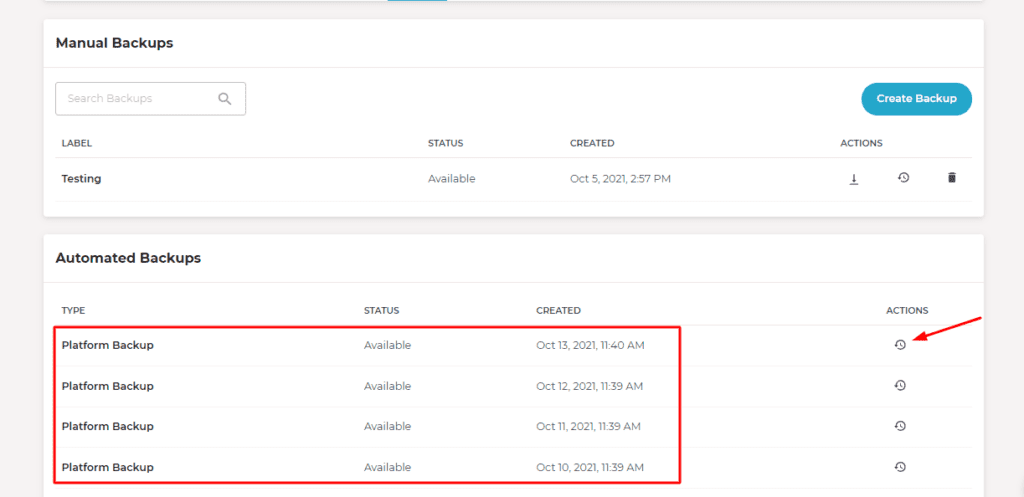Screen dimensions: 1024x497
Task: Click the manual backups LABEL column header
Action: 76,143
